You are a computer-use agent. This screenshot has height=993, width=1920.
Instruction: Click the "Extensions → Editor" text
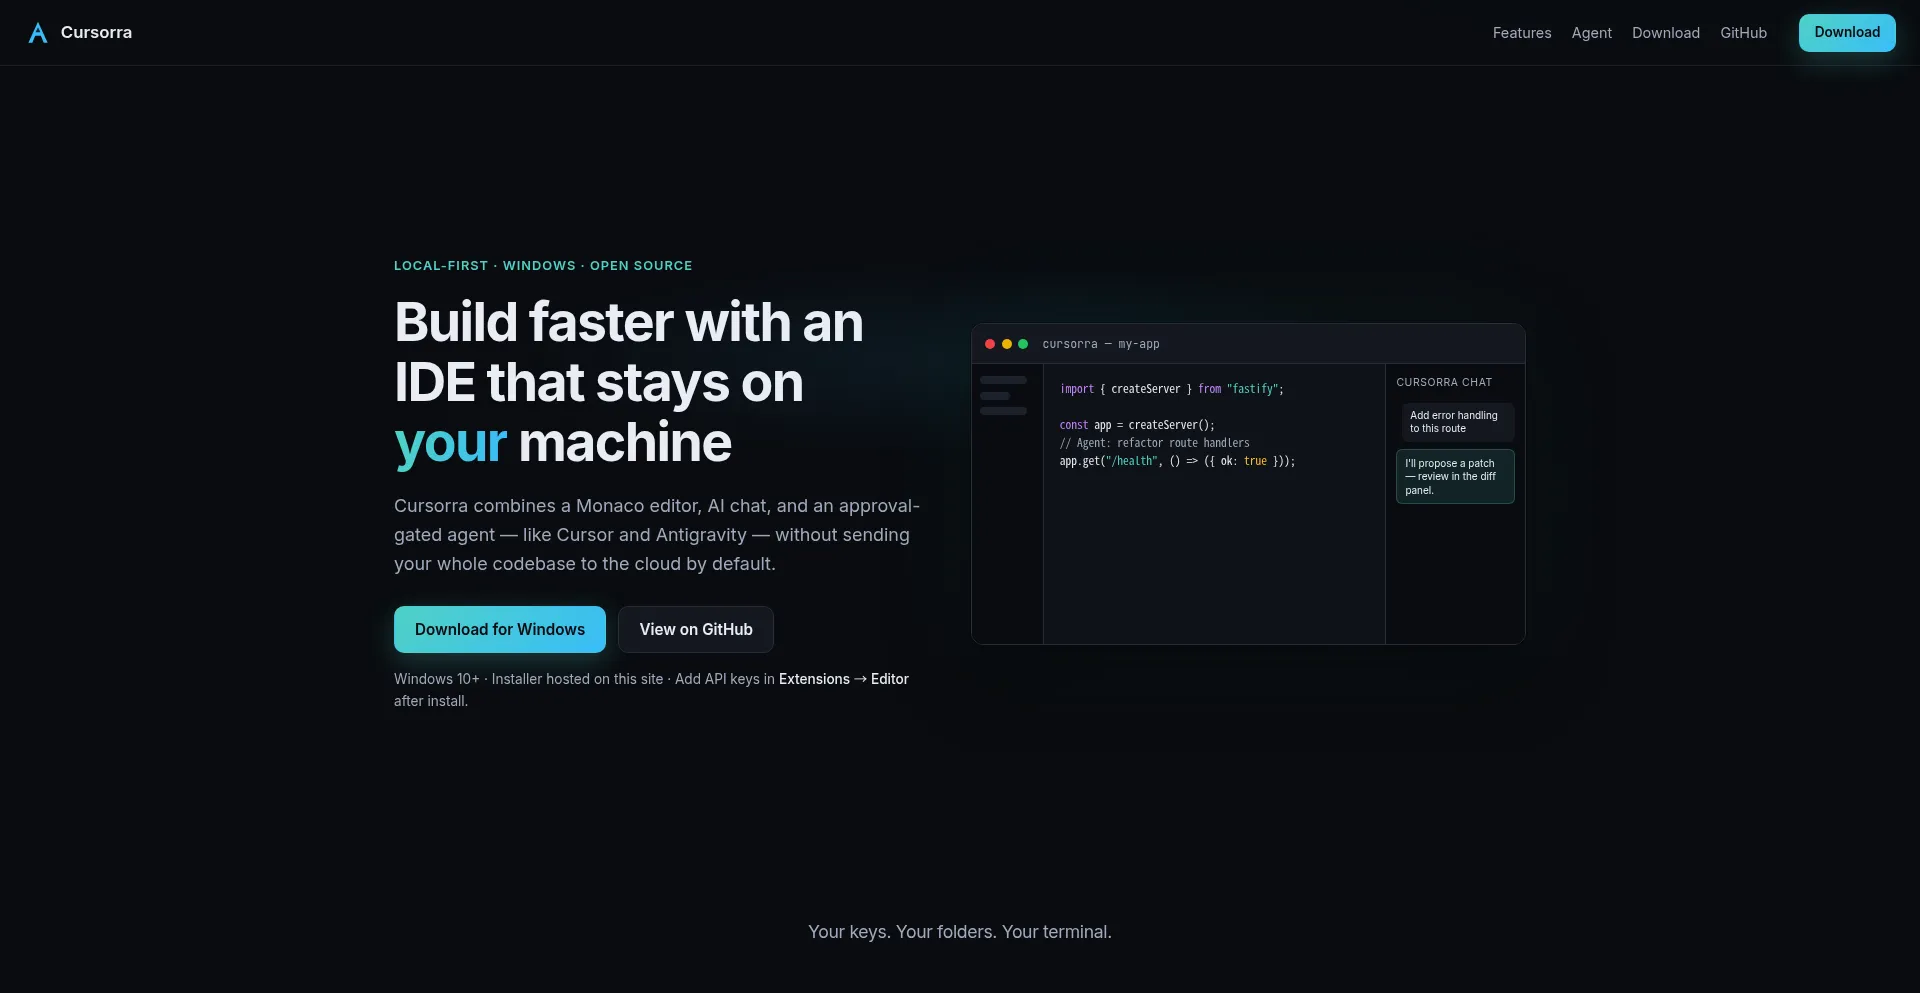(844, 679)
